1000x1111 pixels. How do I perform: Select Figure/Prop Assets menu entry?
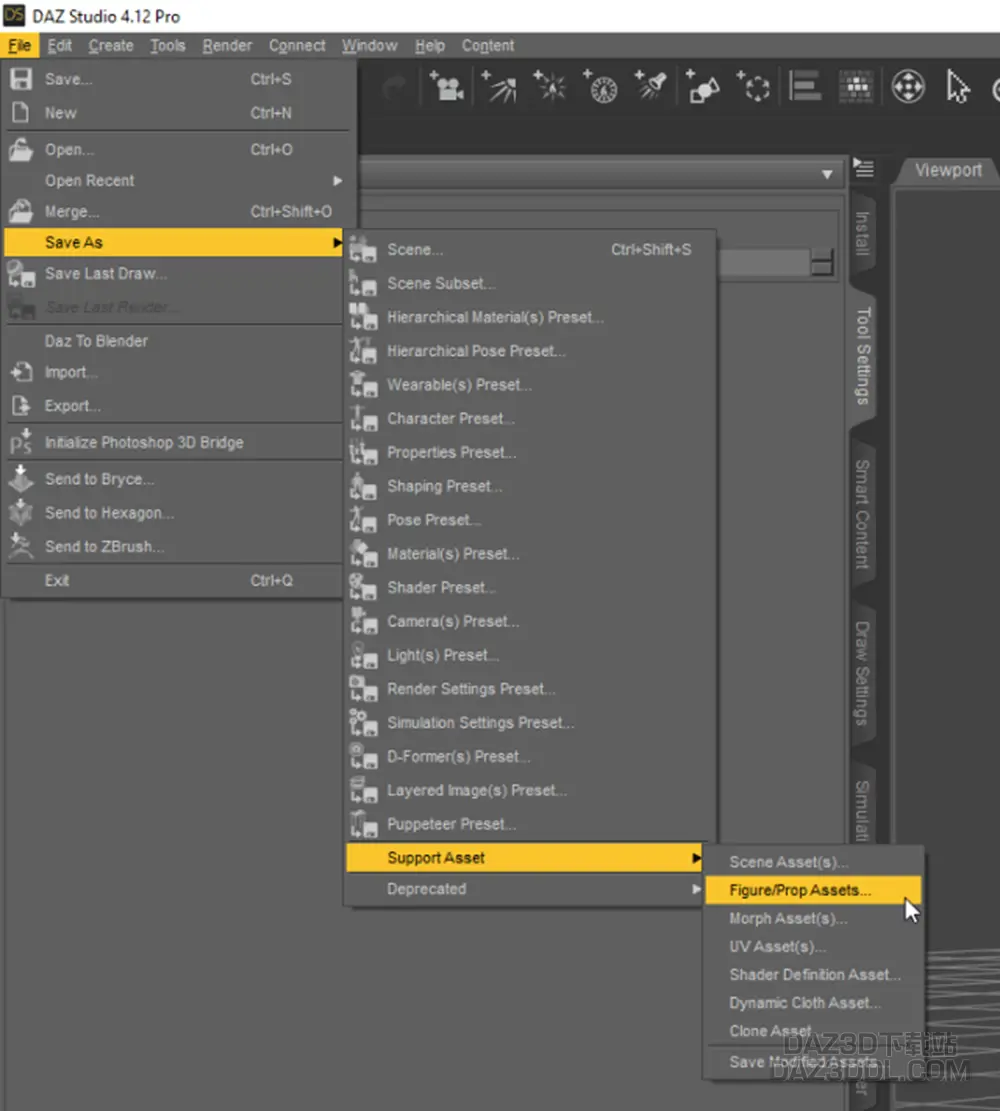pyautogui.click(x=814, y=890)
